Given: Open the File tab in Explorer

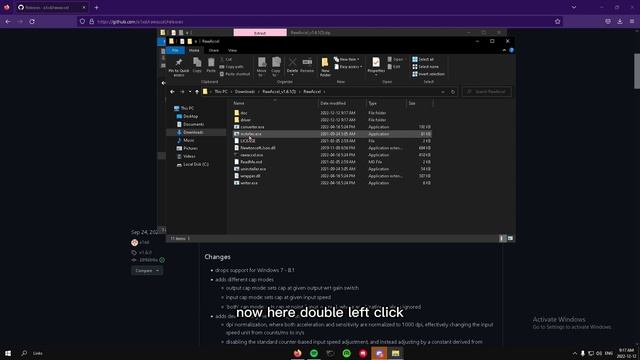Looking at the screenshot, I should tap(175, 50).
